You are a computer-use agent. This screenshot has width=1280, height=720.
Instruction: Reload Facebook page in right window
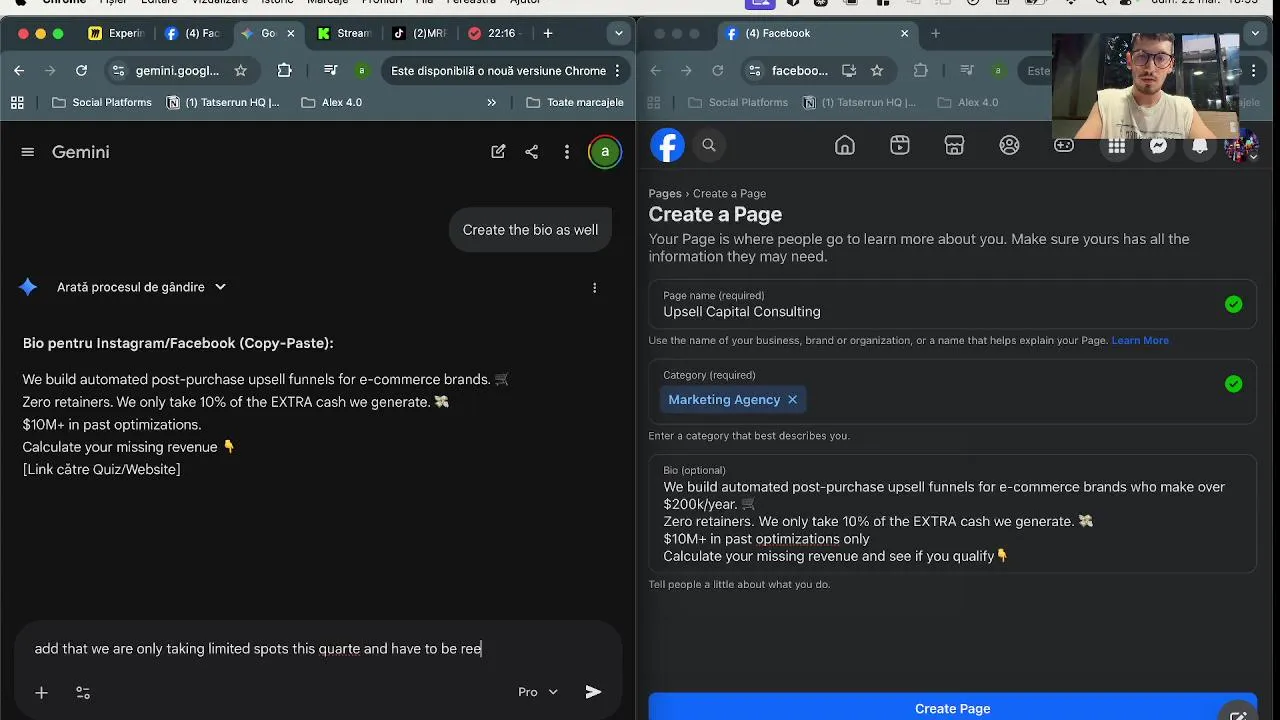click(717, 71)
